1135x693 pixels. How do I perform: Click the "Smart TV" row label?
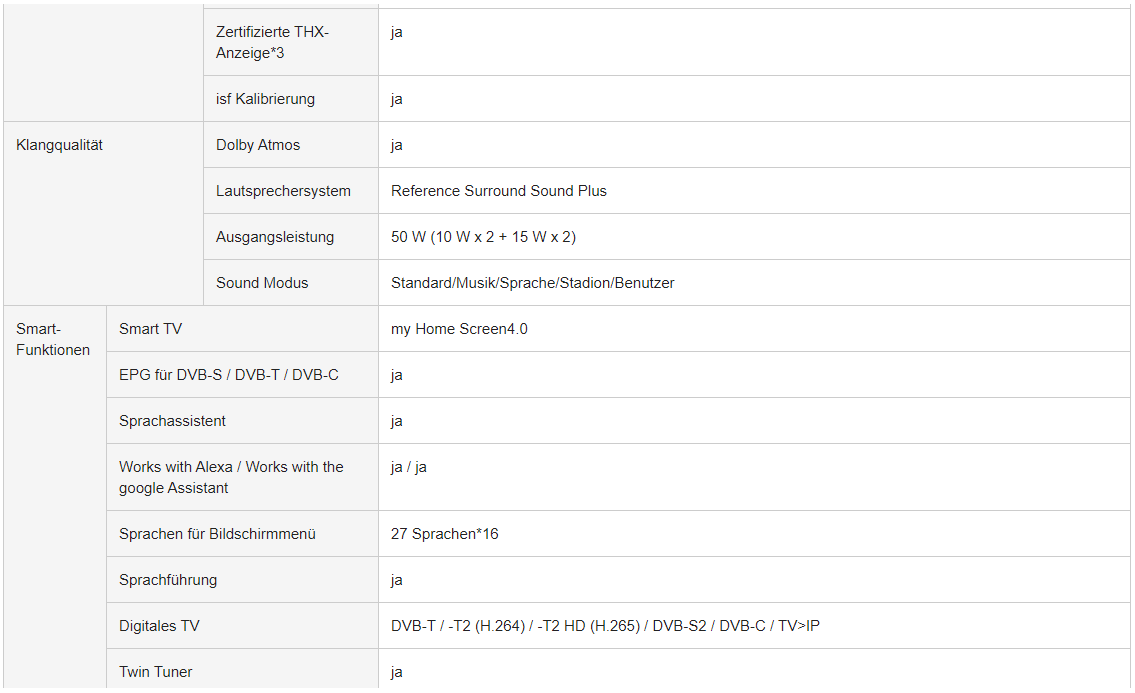pos(150,329)
